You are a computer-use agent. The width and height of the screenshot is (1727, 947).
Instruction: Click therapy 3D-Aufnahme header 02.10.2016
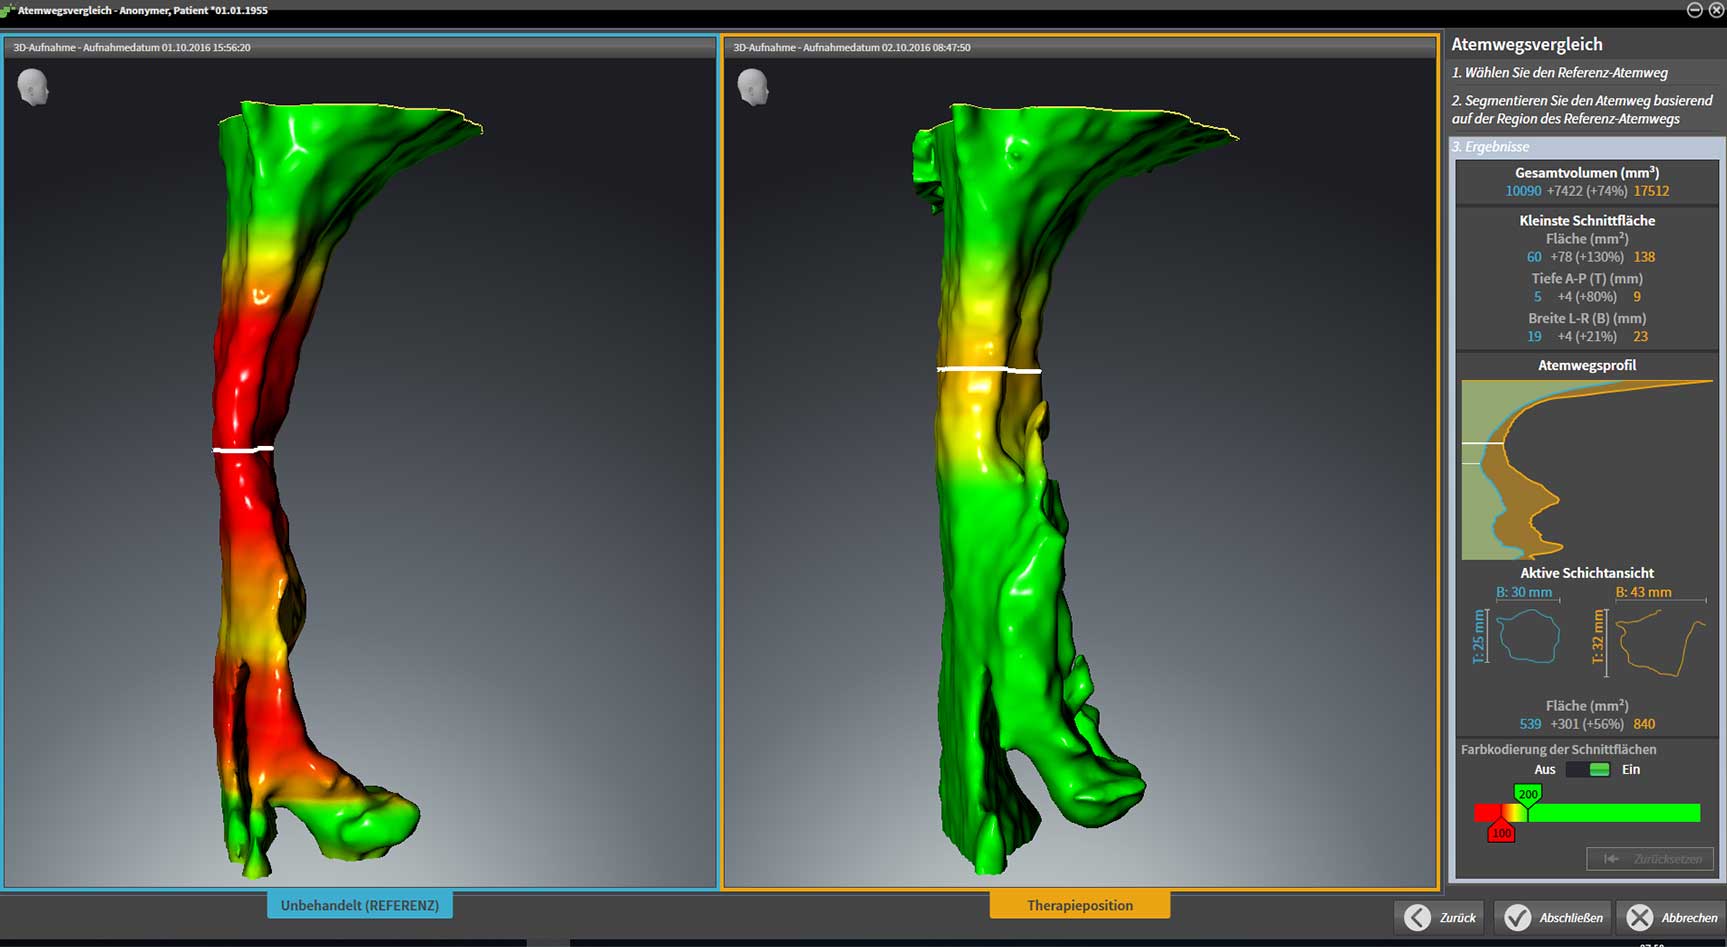point(852,47)
